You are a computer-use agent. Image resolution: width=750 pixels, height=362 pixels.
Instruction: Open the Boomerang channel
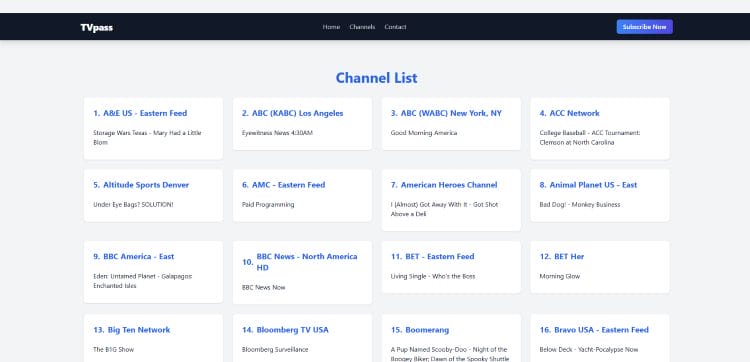427,330
